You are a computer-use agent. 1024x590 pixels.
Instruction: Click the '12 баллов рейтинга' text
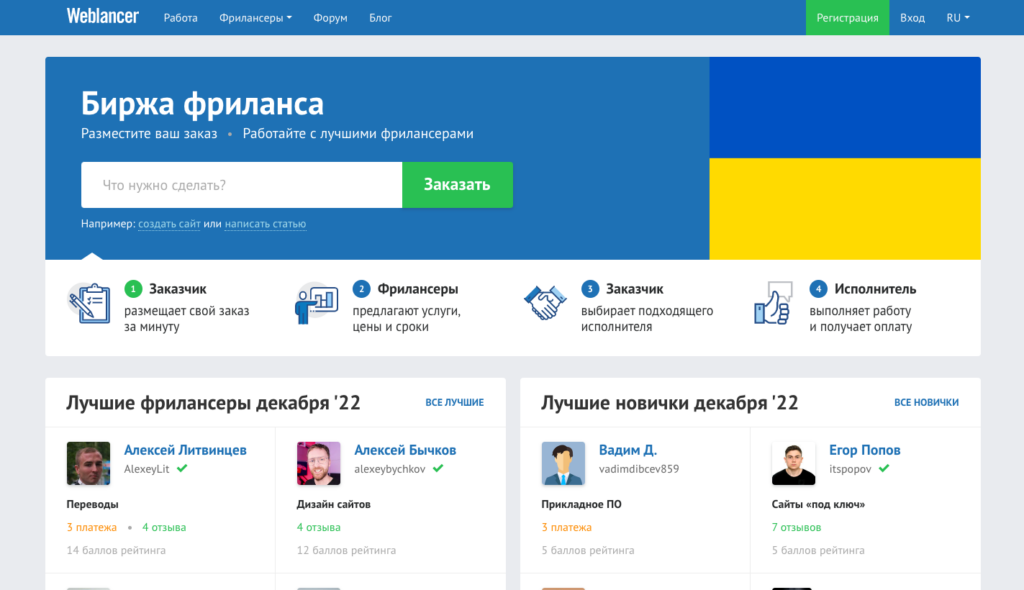pos(346,550)
